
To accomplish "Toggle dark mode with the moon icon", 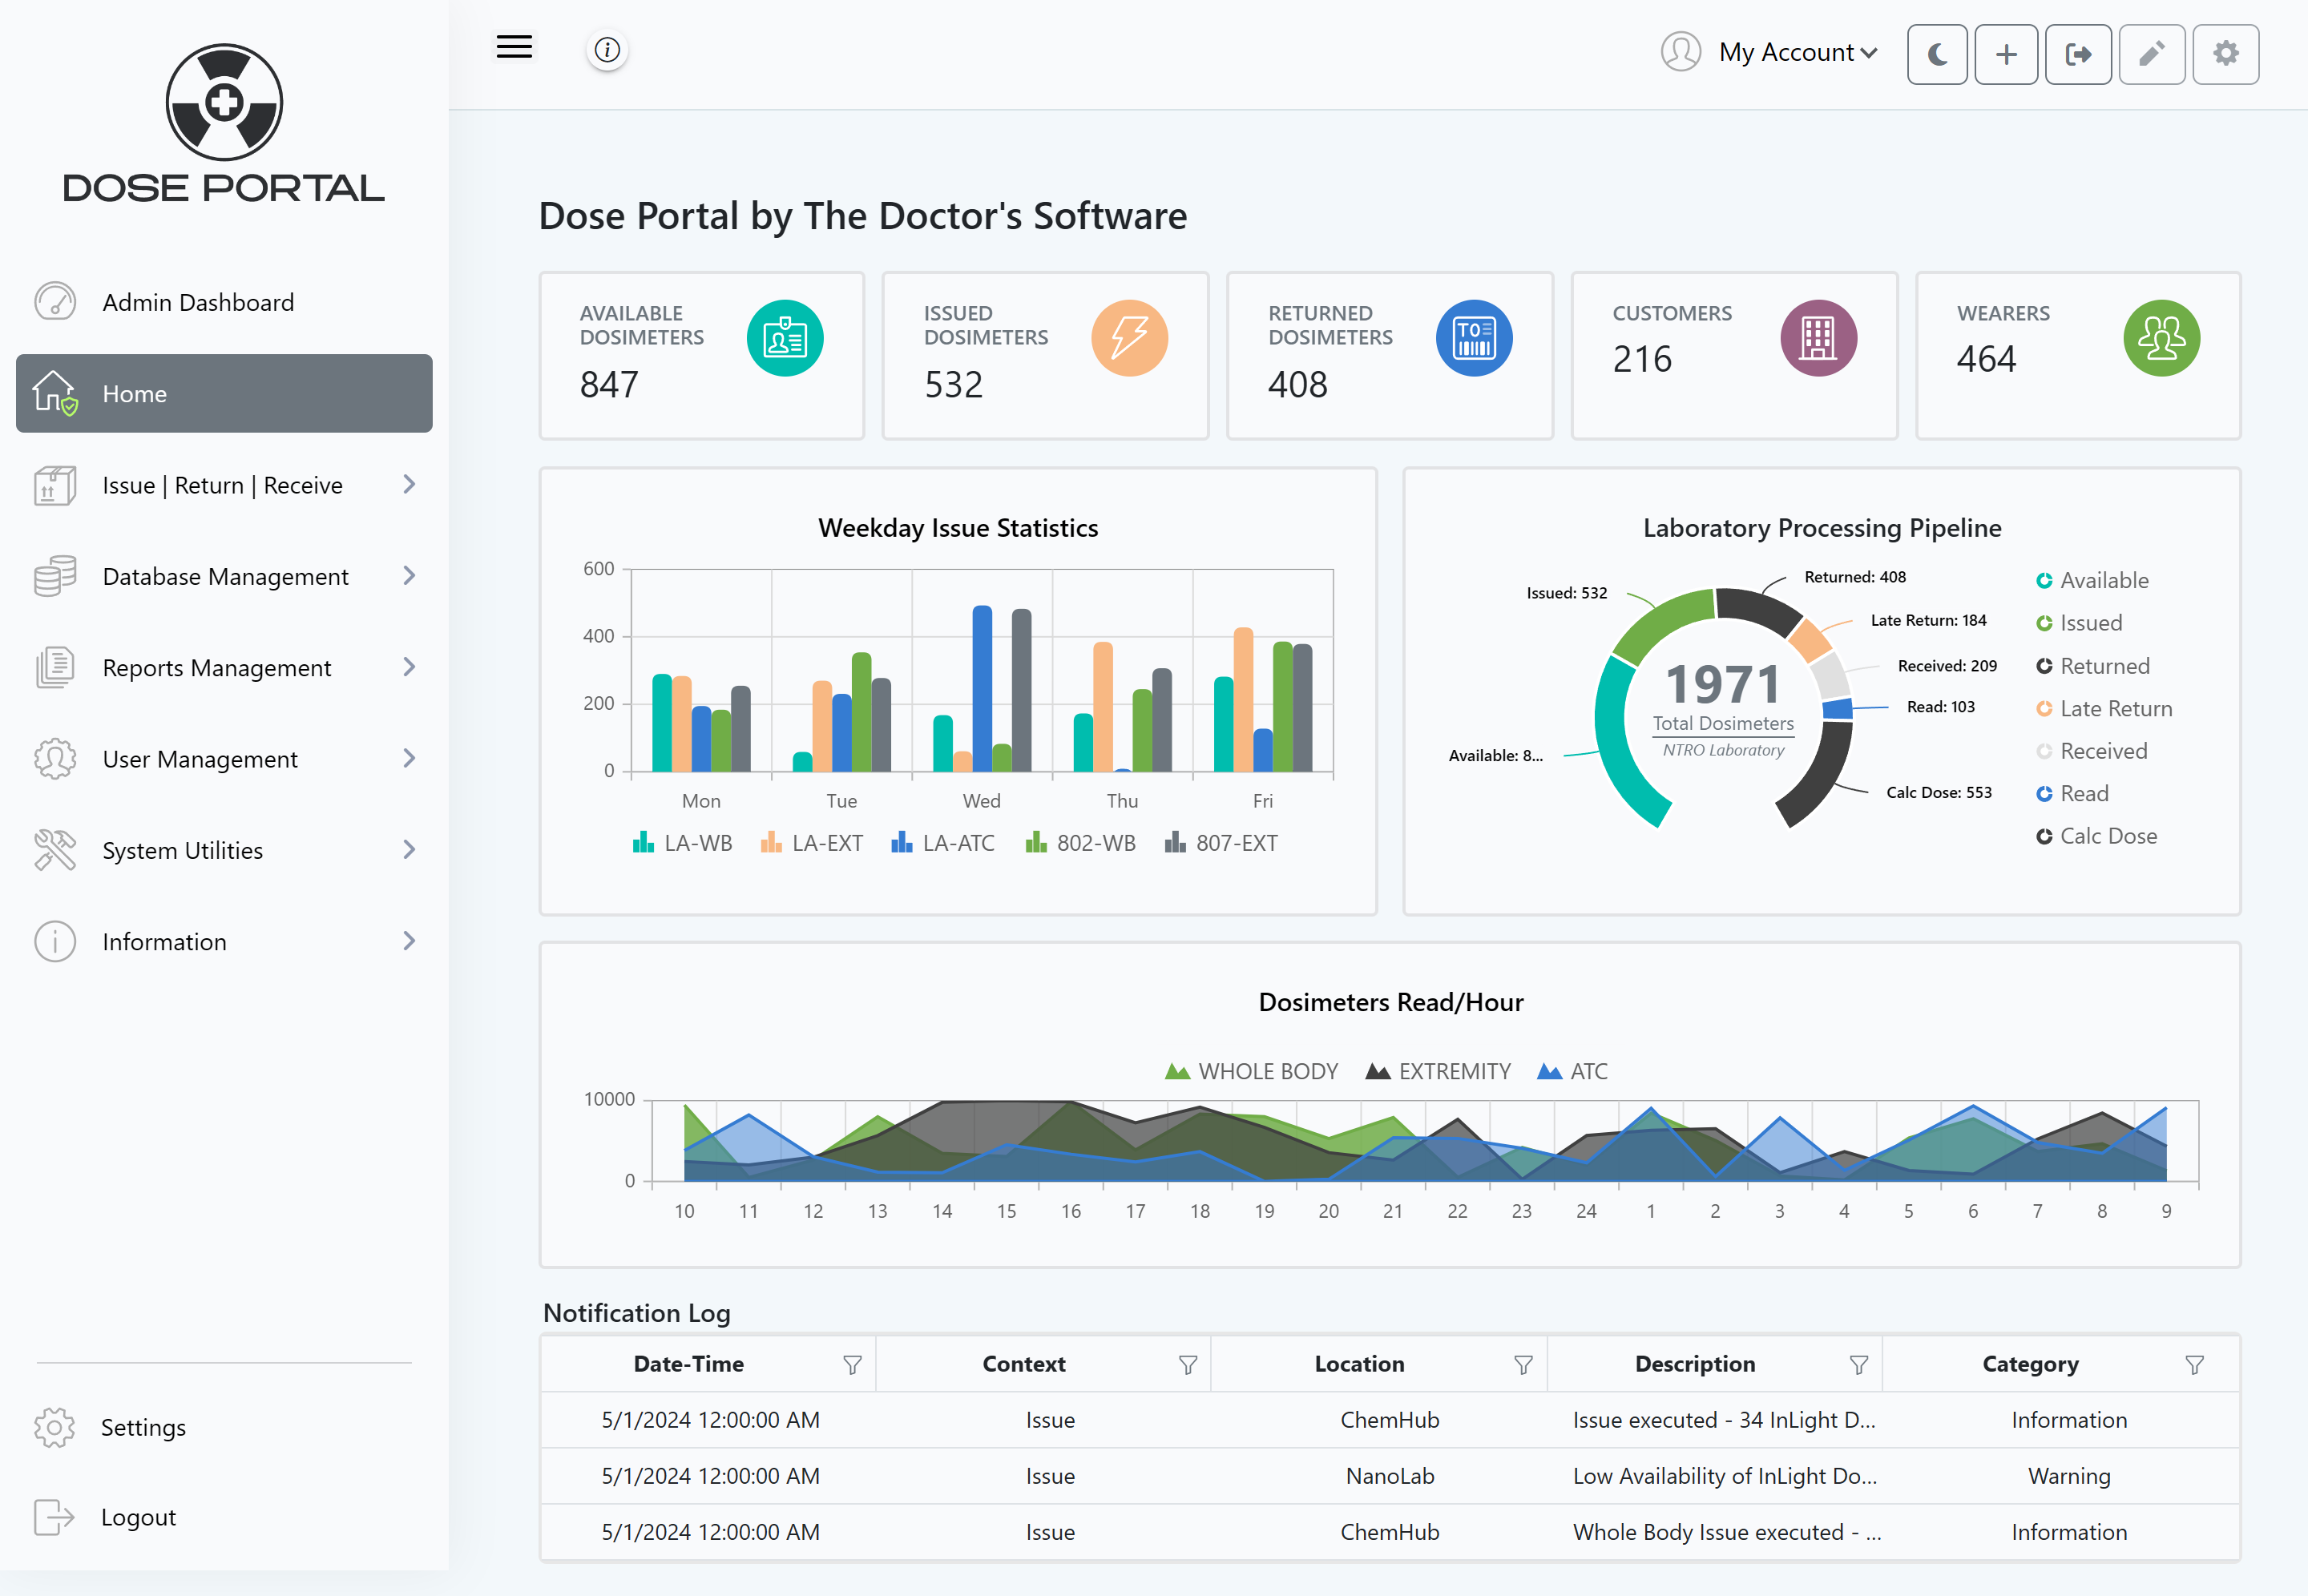I will pyautogui.click(x=1936, y=54).
